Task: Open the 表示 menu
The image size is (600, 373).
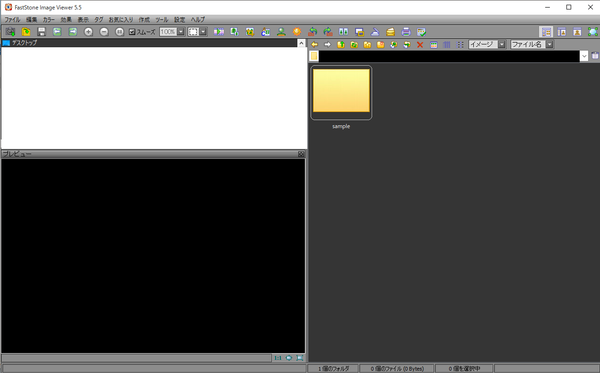Action: [83, 20]
